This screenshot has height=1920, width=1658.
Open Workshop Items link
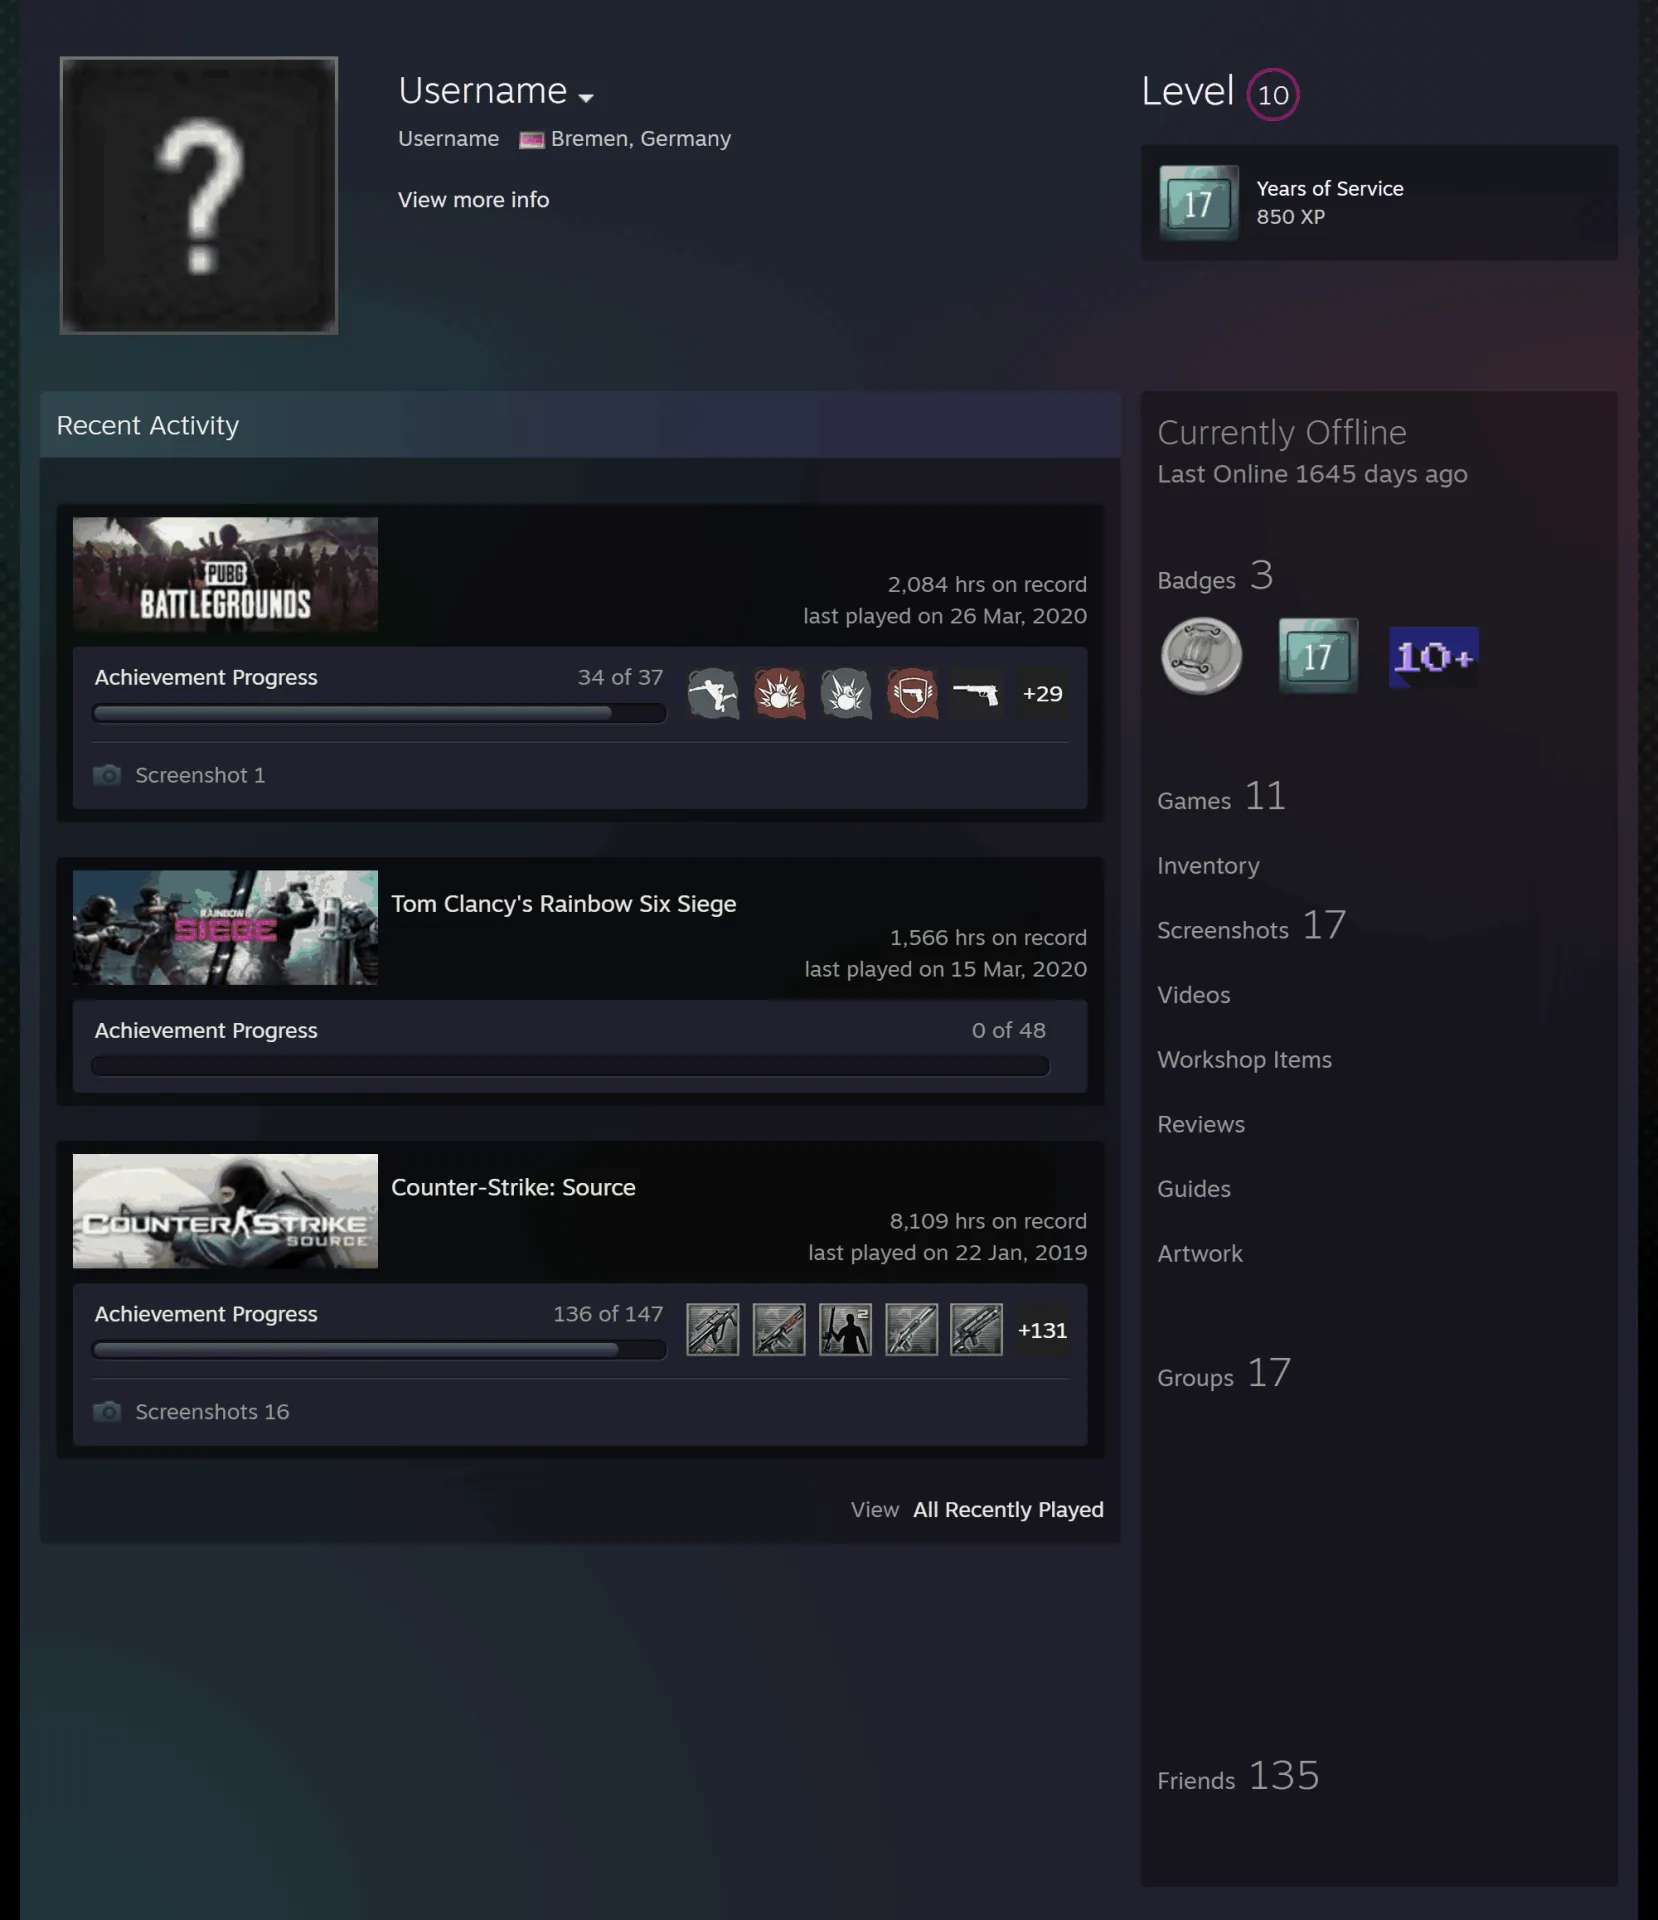tap(1244, 1060)
